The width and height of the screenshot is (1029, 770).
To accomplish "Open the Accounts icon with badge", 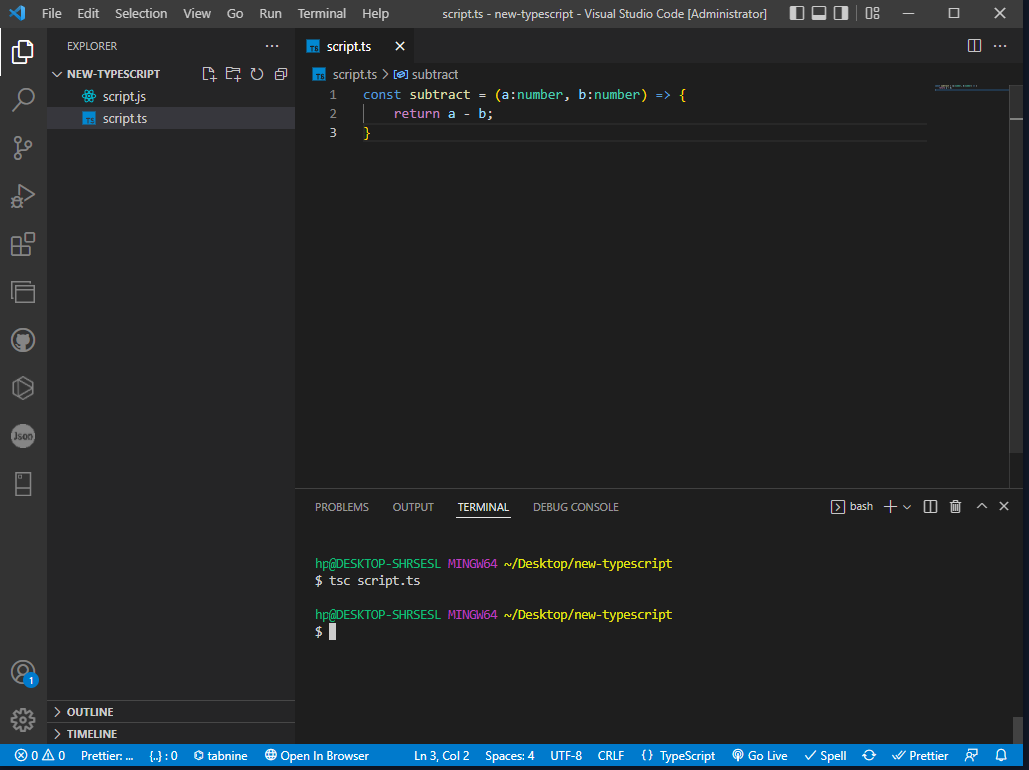I will click(23, 673).
